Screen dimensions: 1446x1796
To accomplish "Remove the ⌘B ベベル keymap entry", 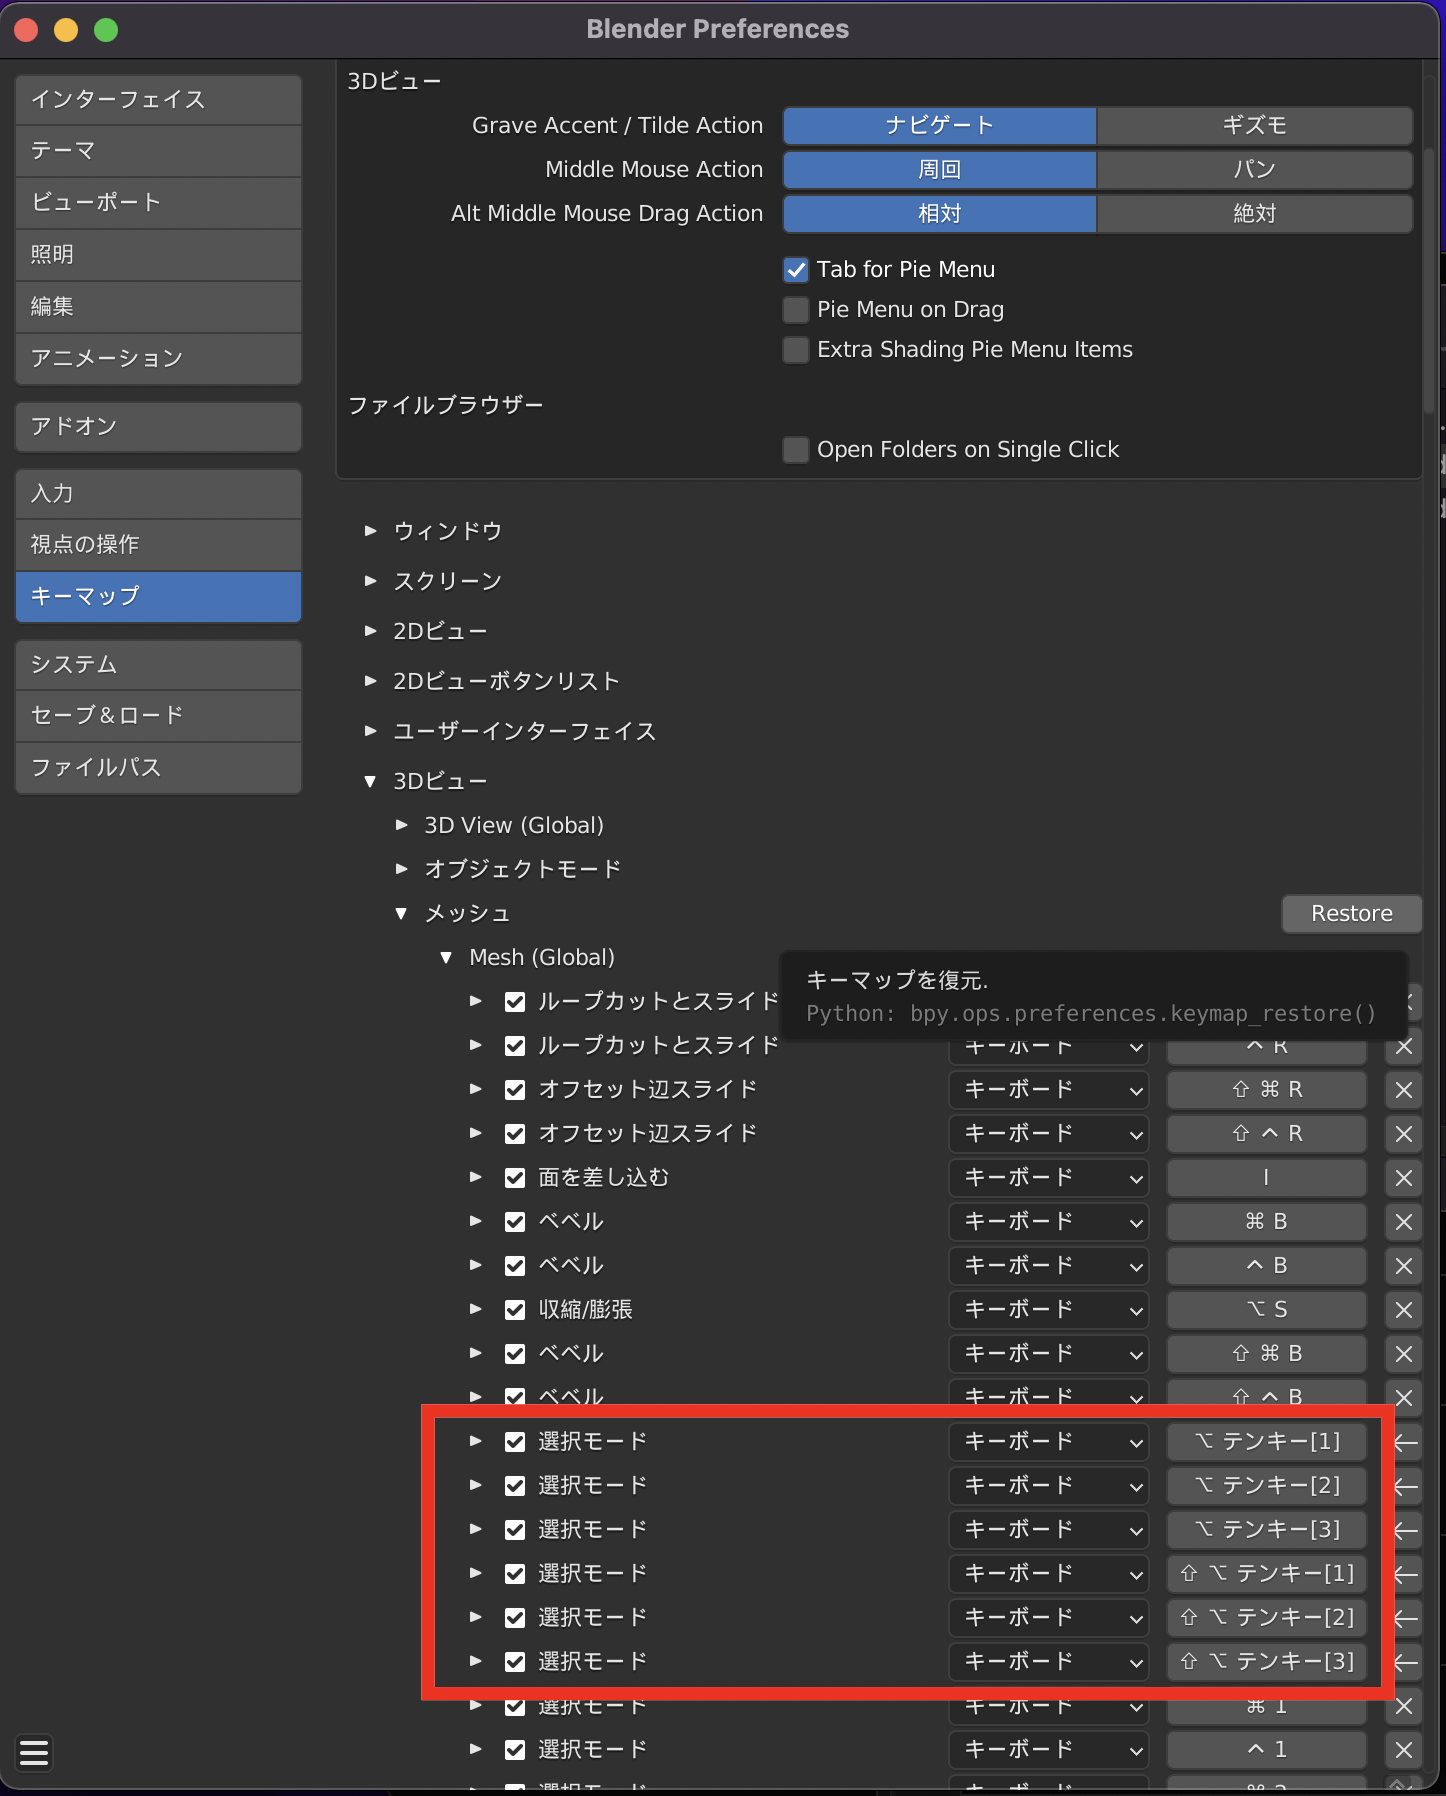I will pos(1403,1222).
